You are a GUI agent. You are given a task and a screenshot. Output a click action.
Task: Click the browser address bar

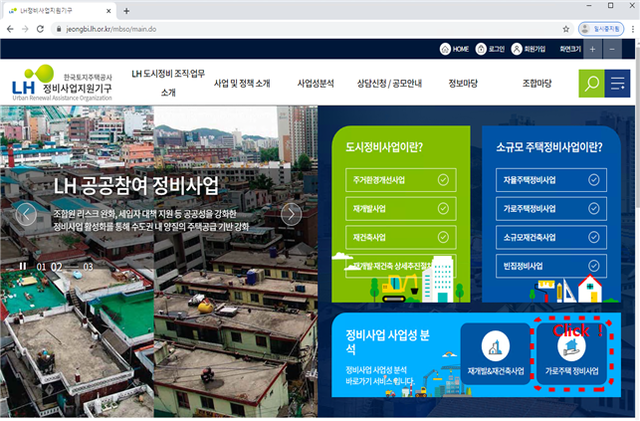coord(312,29)
